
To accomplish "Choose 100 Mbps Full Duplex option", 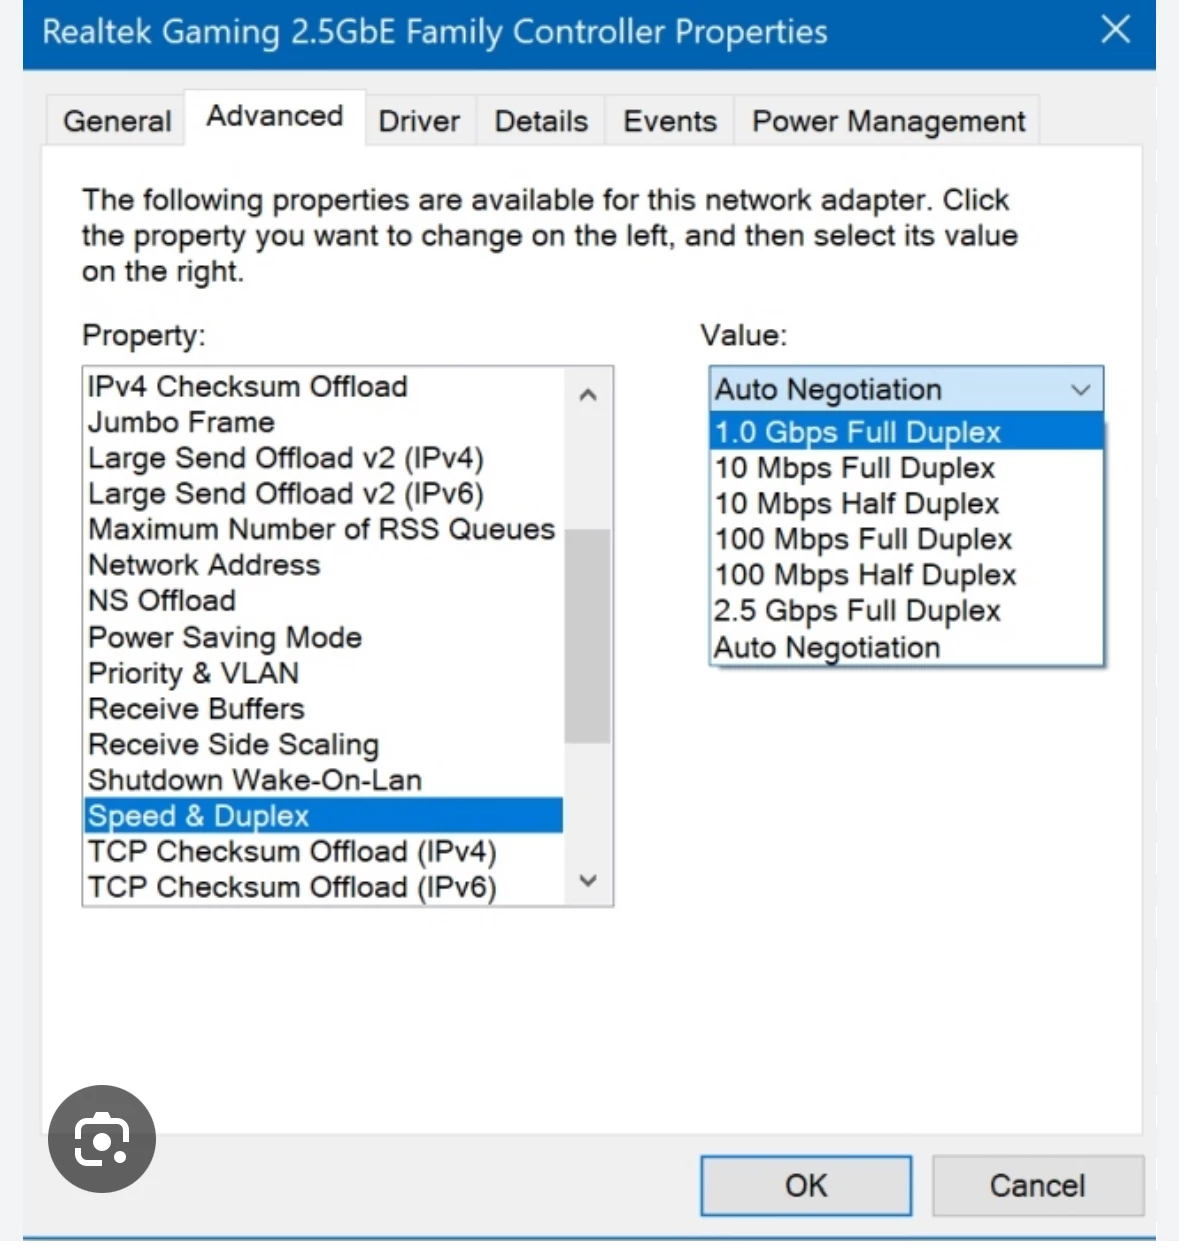I will click(x=907, y=539).
